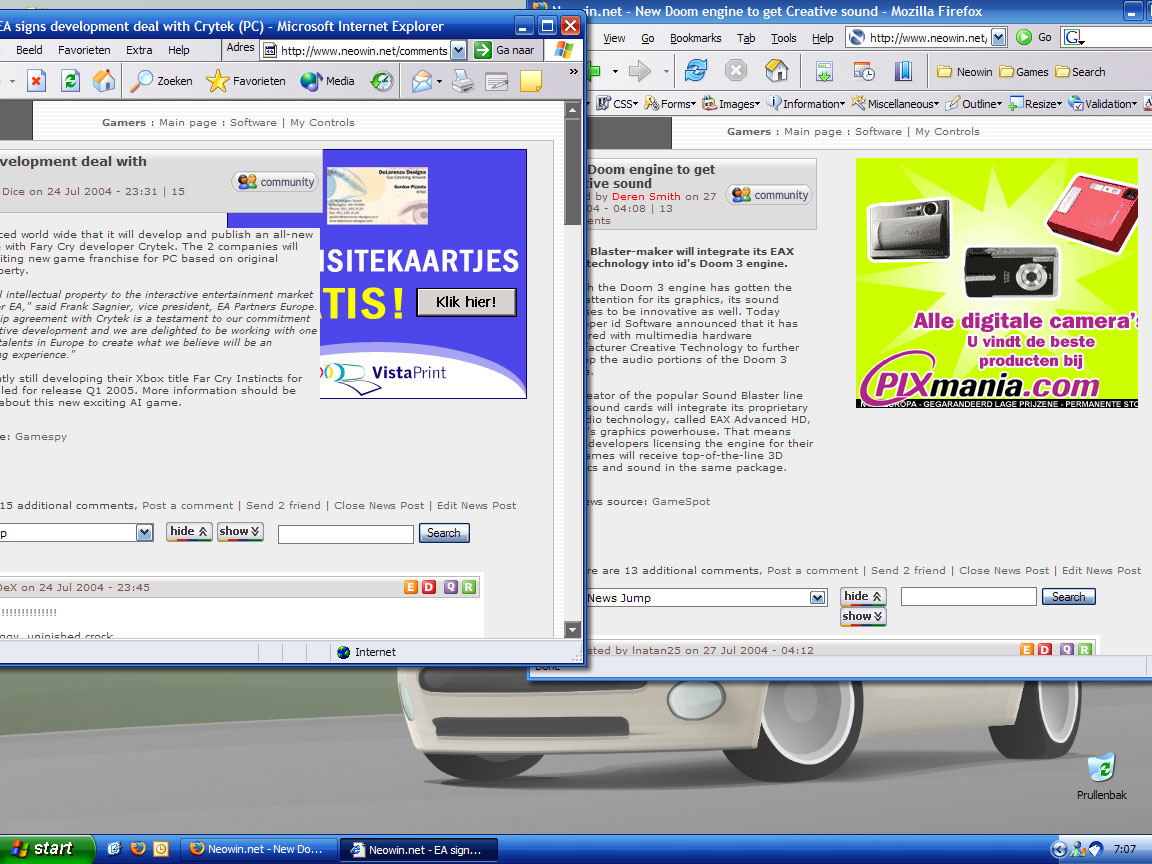Viewport: 1152px width, 864px height.
Task: Open the Images web developer dropdown
Action: (730, 104)
